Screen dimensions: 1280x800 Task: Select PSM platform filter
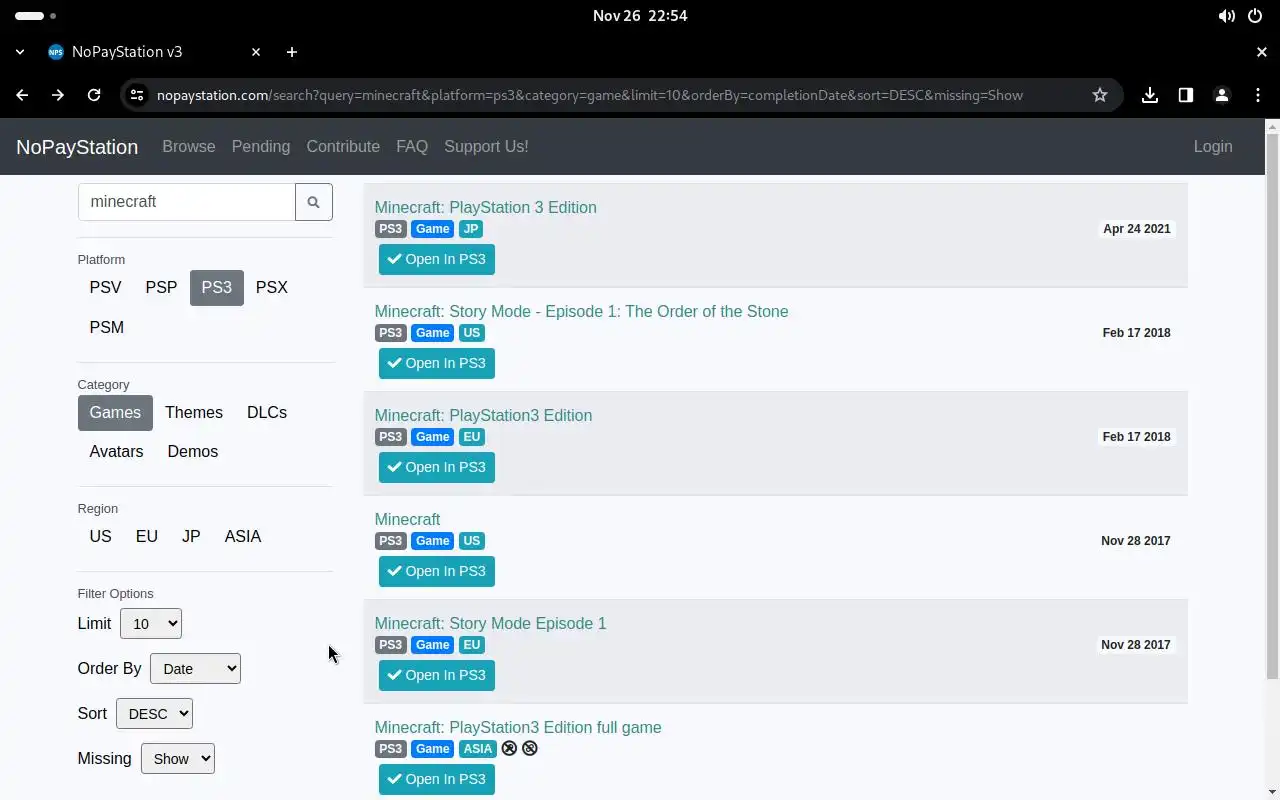click(x=107, y=327)
